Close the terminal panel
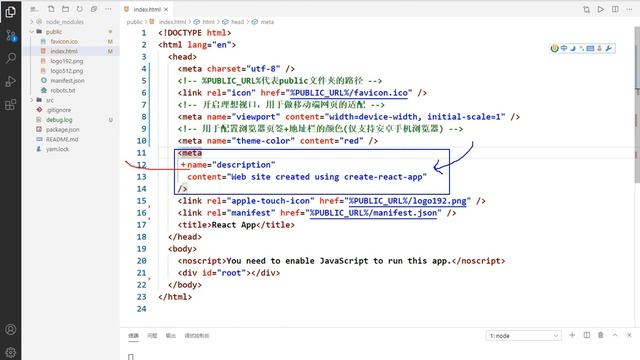Screen dimensions: 640x360 (x=629, y=335)
